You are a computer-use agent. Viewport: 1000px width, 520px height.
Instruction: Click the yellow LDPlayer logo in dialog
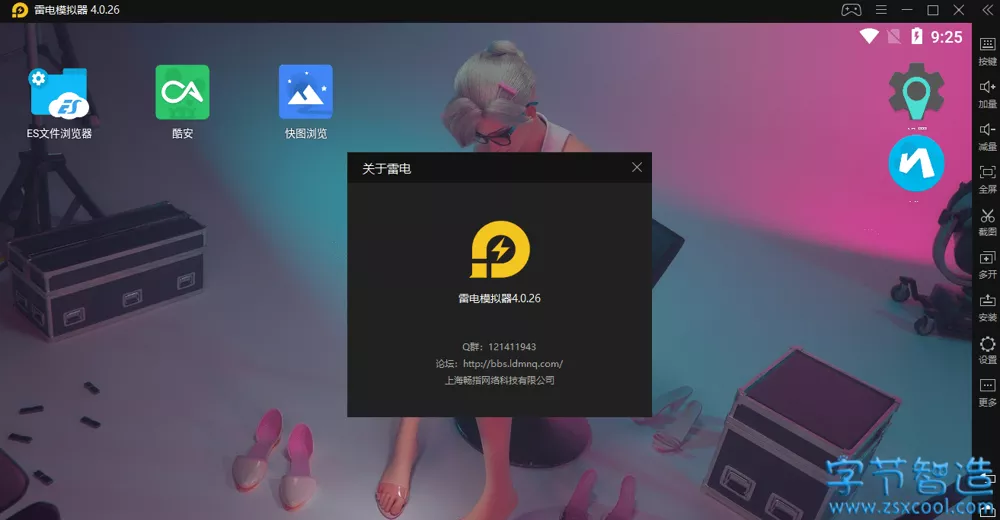pos(500,249)
